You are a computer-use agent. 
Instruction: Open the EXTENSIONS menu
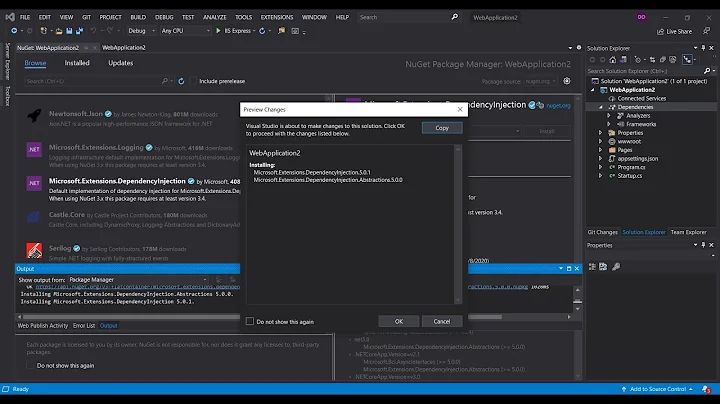[x=277, y=17]
